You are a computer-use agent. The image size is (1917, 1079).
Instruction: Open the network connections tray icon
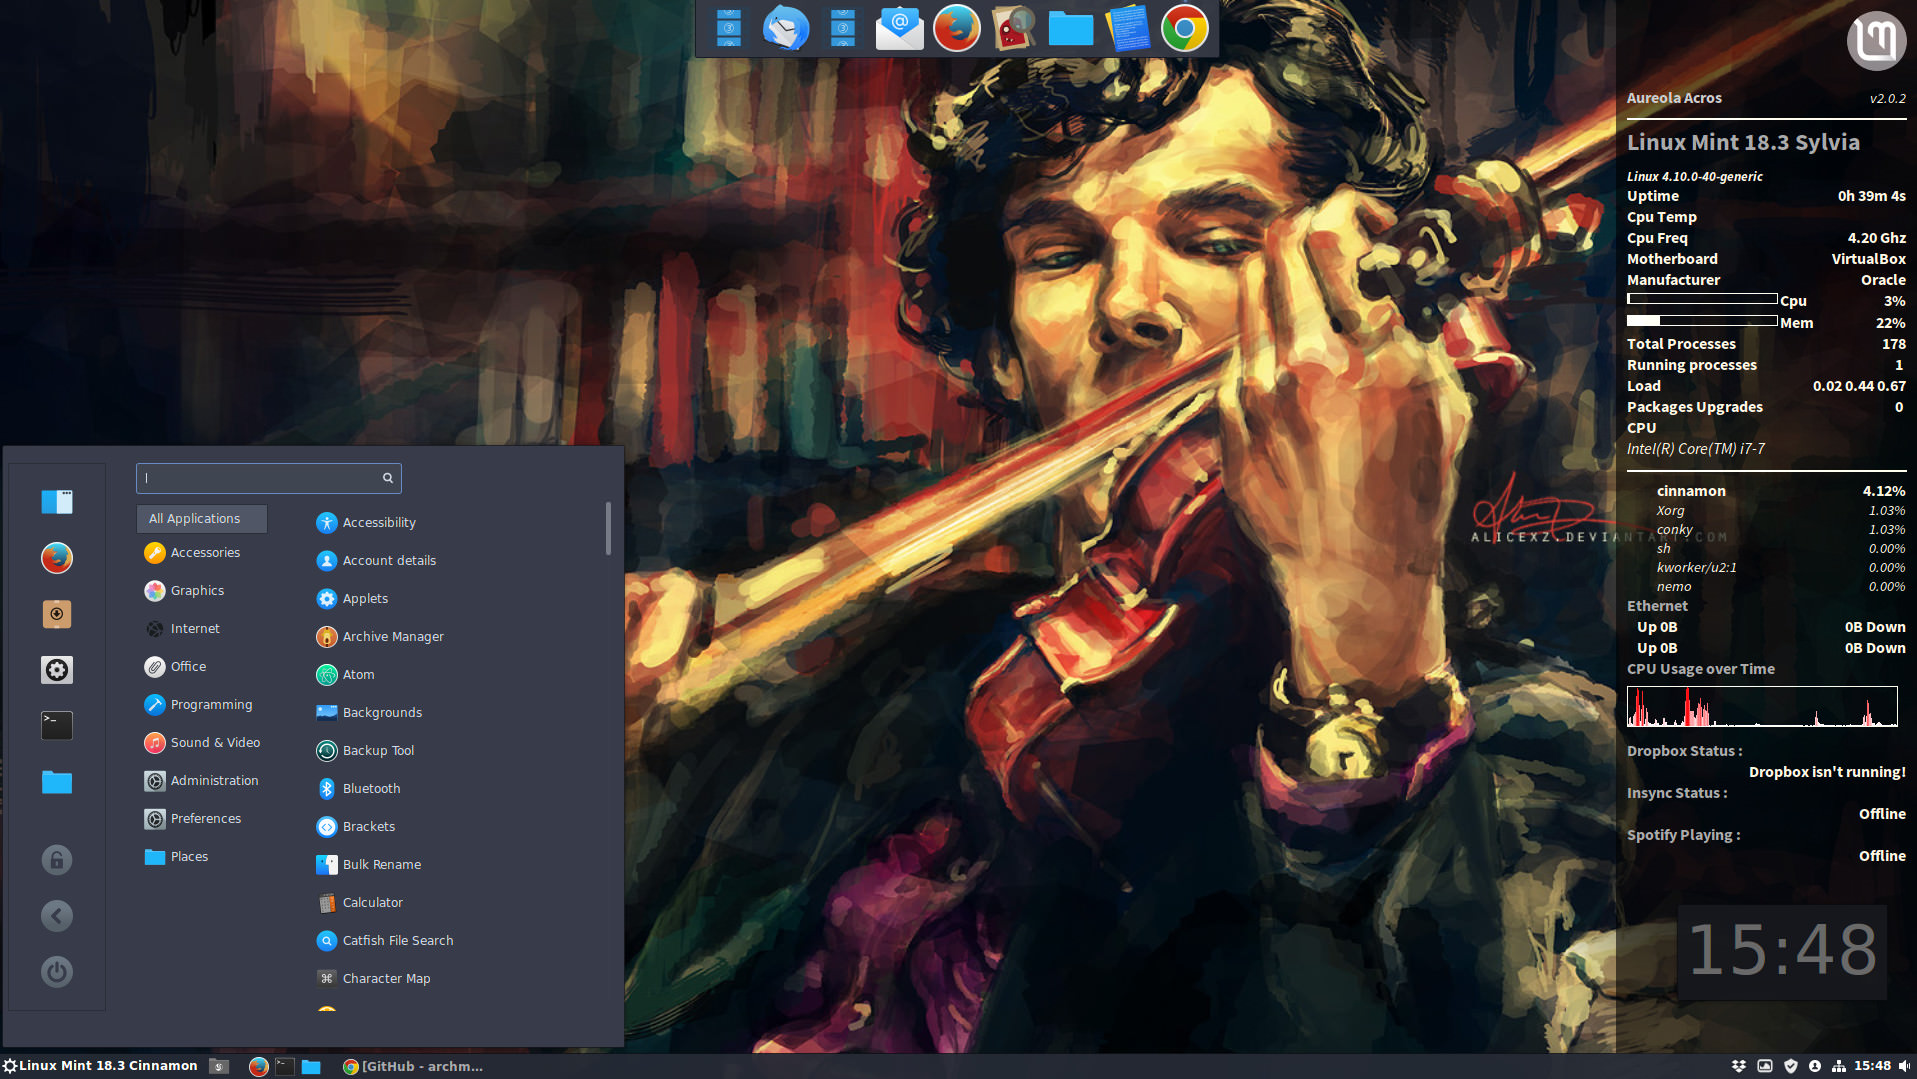pyautogui.click(x=1839, y=1066)
